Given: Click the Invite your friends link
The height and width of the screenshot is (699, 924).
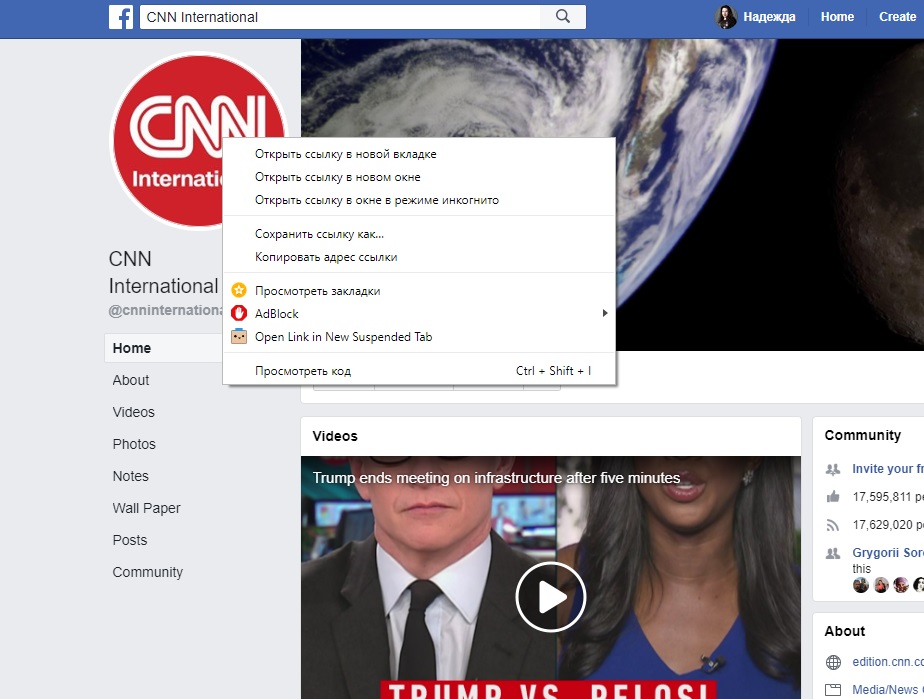Looking at the screenshot, I should pos(888,469).
